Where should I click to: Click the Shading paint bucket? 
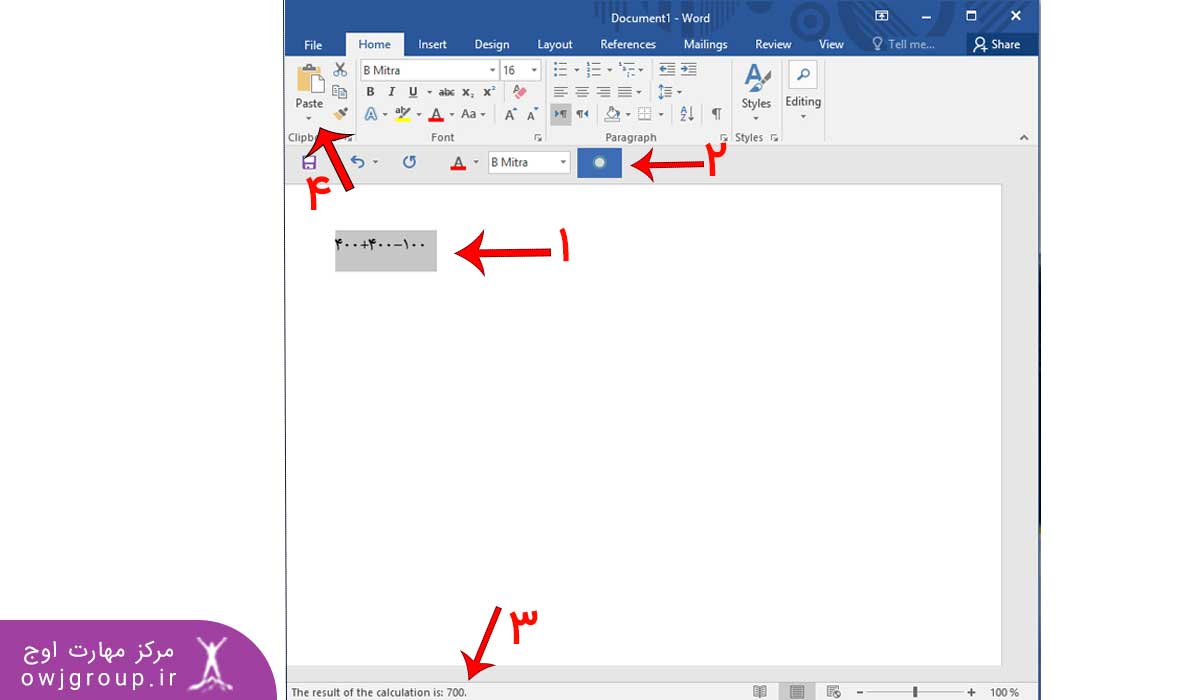tap(612, 115)
